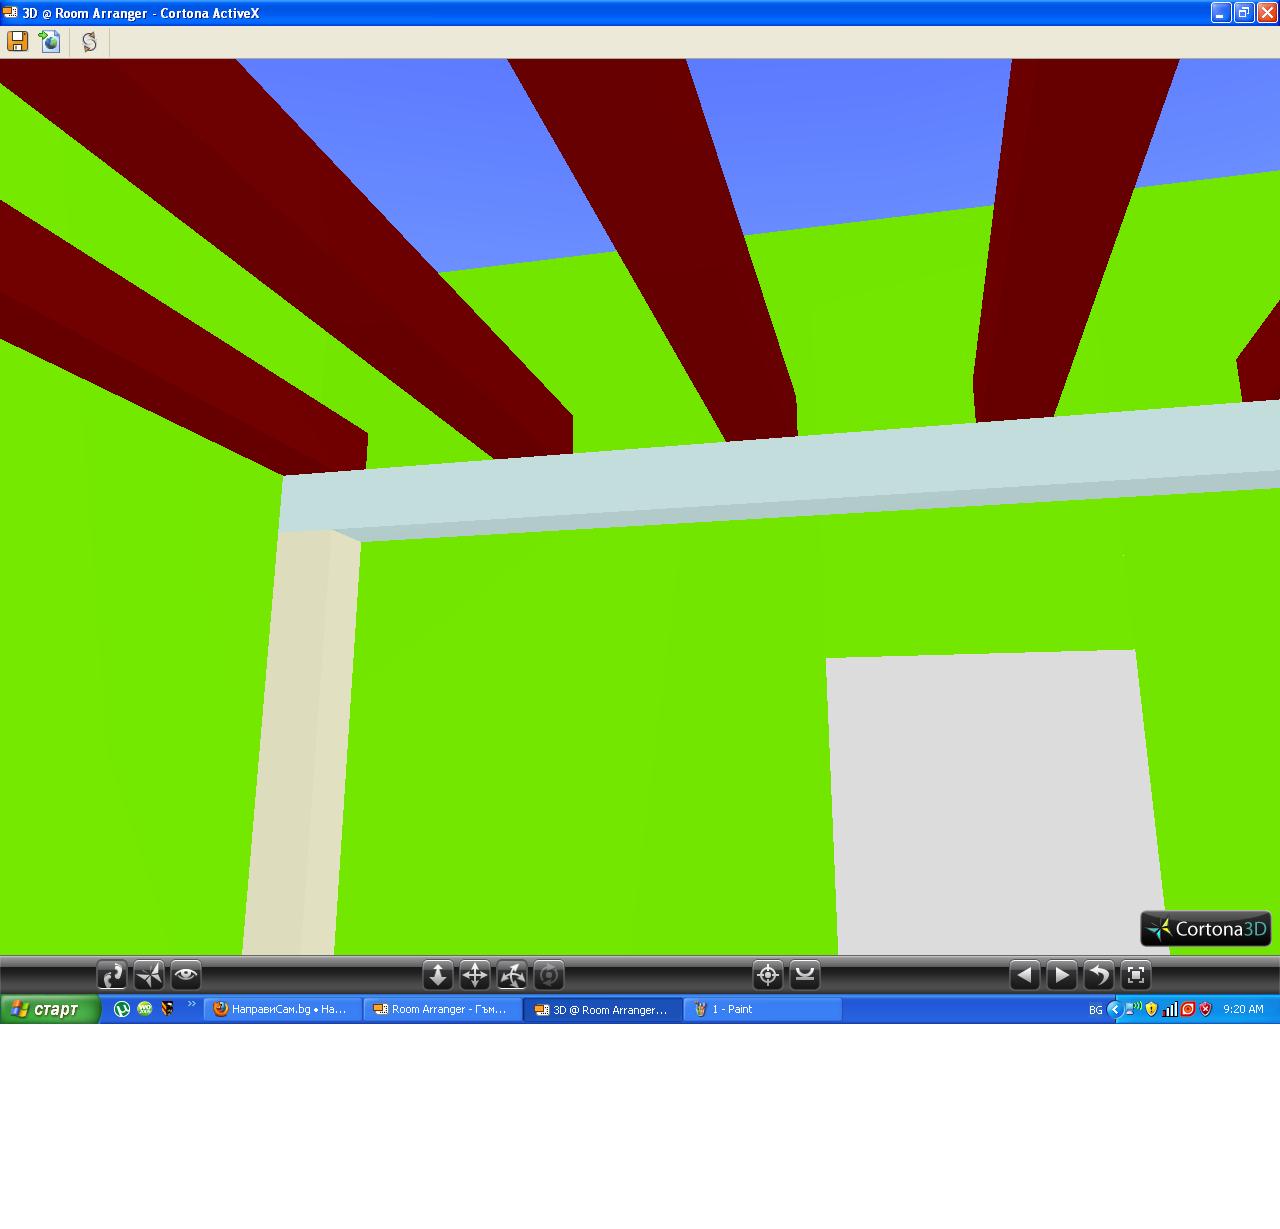Expand the Quick Launch overflow chevron
Viewport: 1280px width, 1229px height.
coord(191,1005)
